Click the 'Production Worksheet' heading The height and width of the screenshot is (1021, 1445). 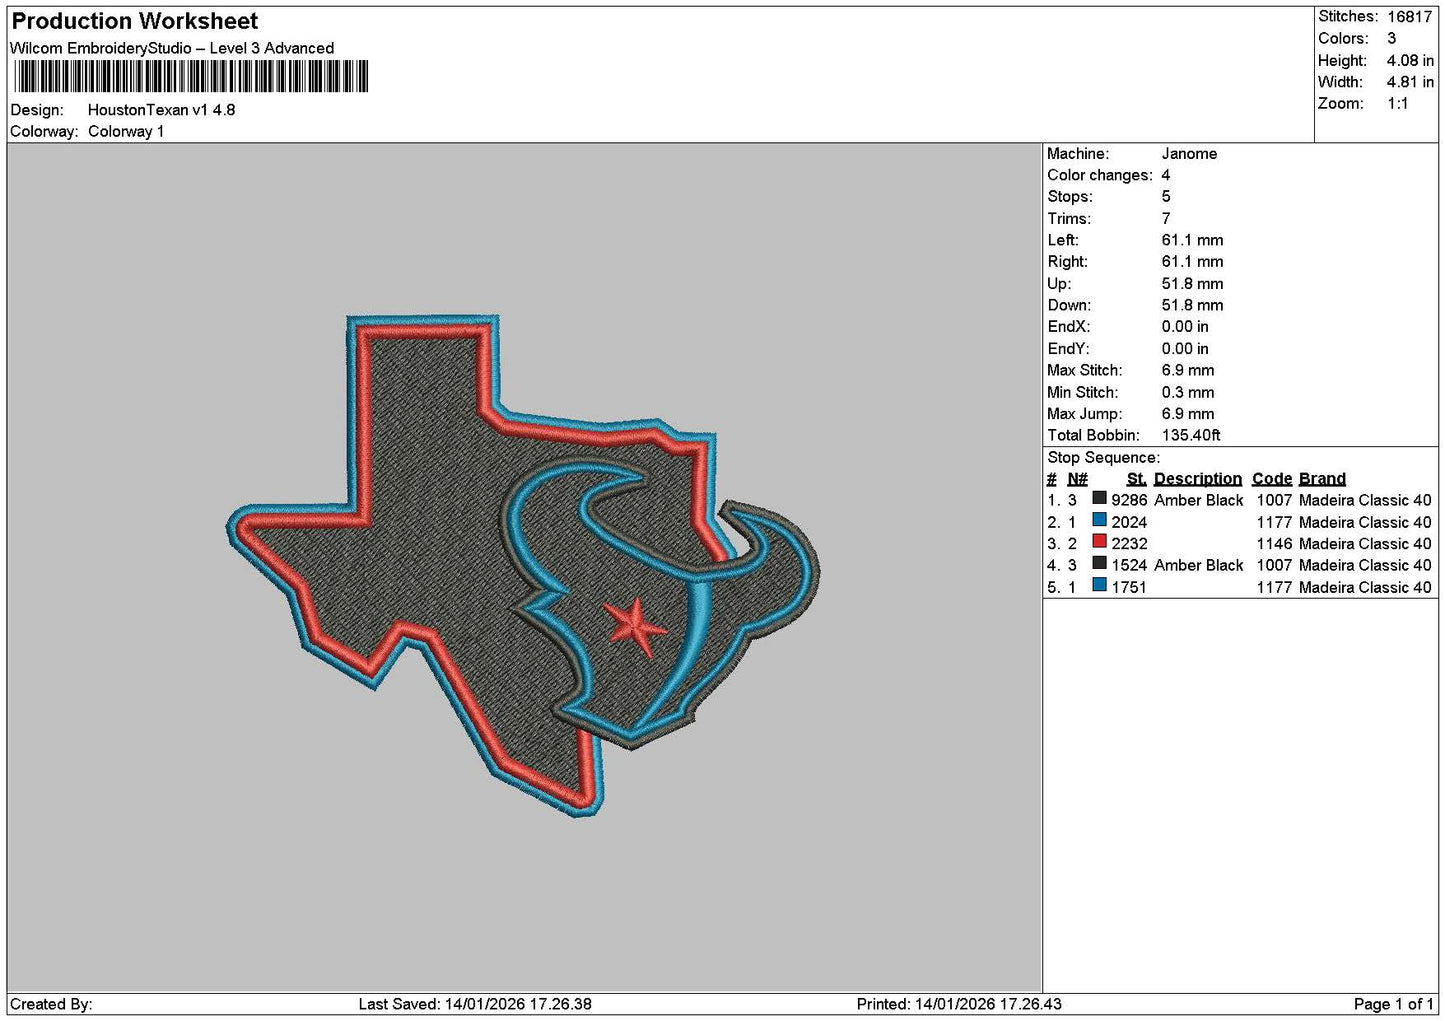point(134,21)
